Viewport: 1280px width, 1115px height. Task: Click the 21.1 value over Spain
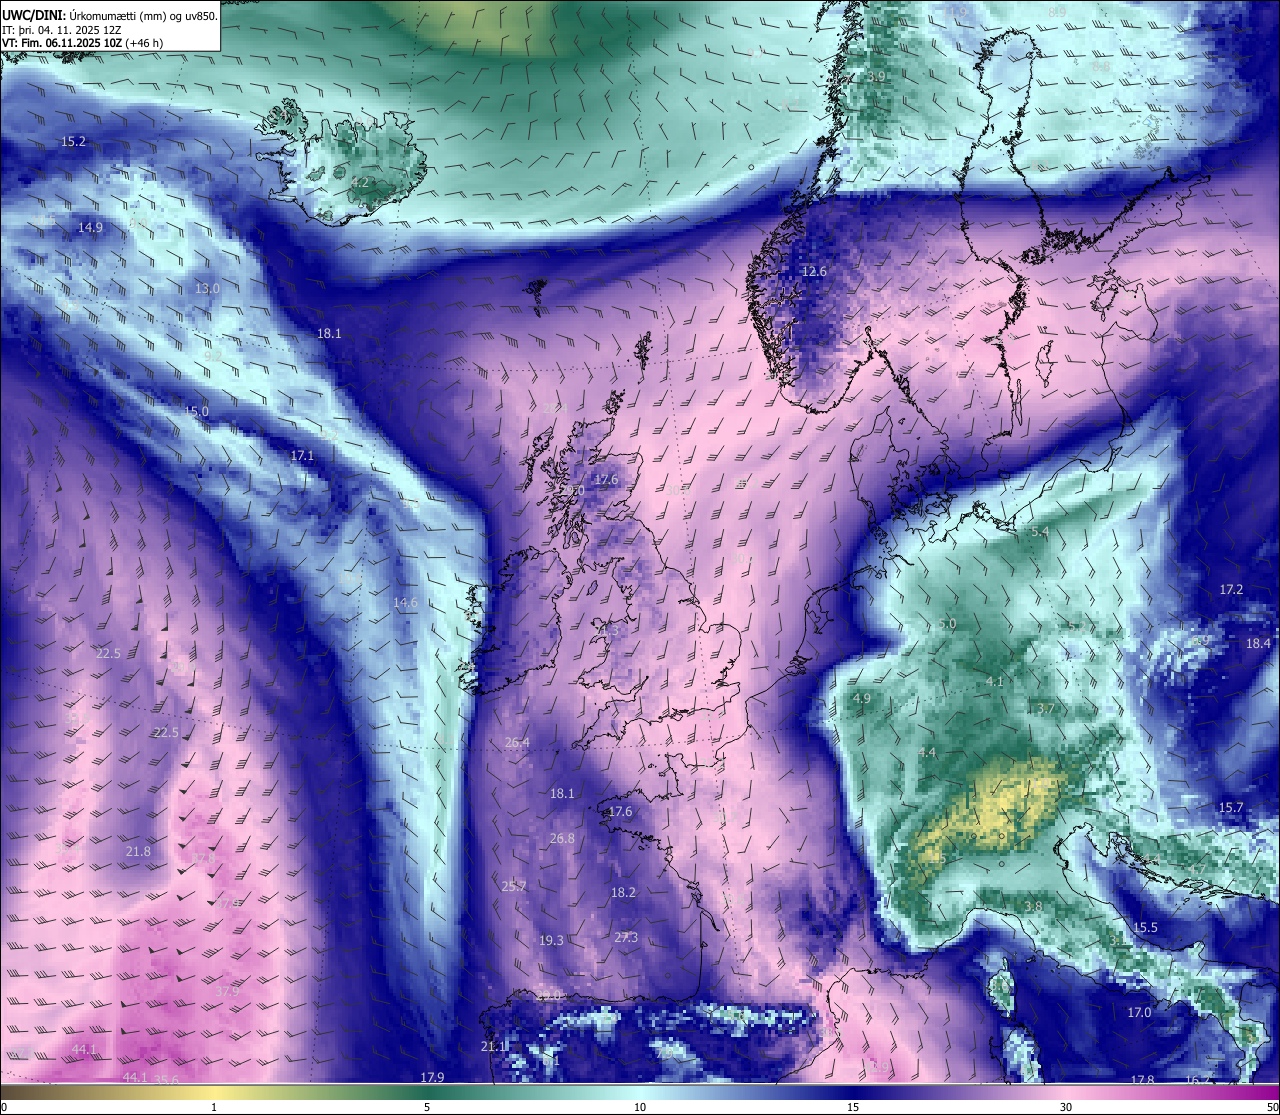pos(493,1046)
